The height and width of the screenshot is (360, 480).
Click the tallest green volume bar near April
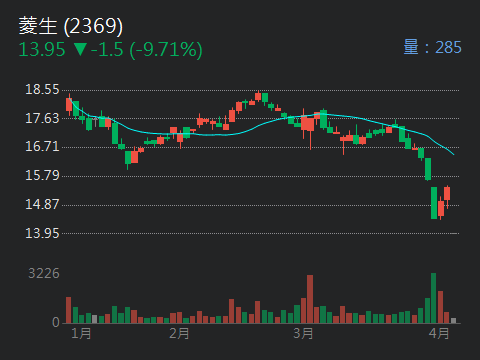click(433, 298)
